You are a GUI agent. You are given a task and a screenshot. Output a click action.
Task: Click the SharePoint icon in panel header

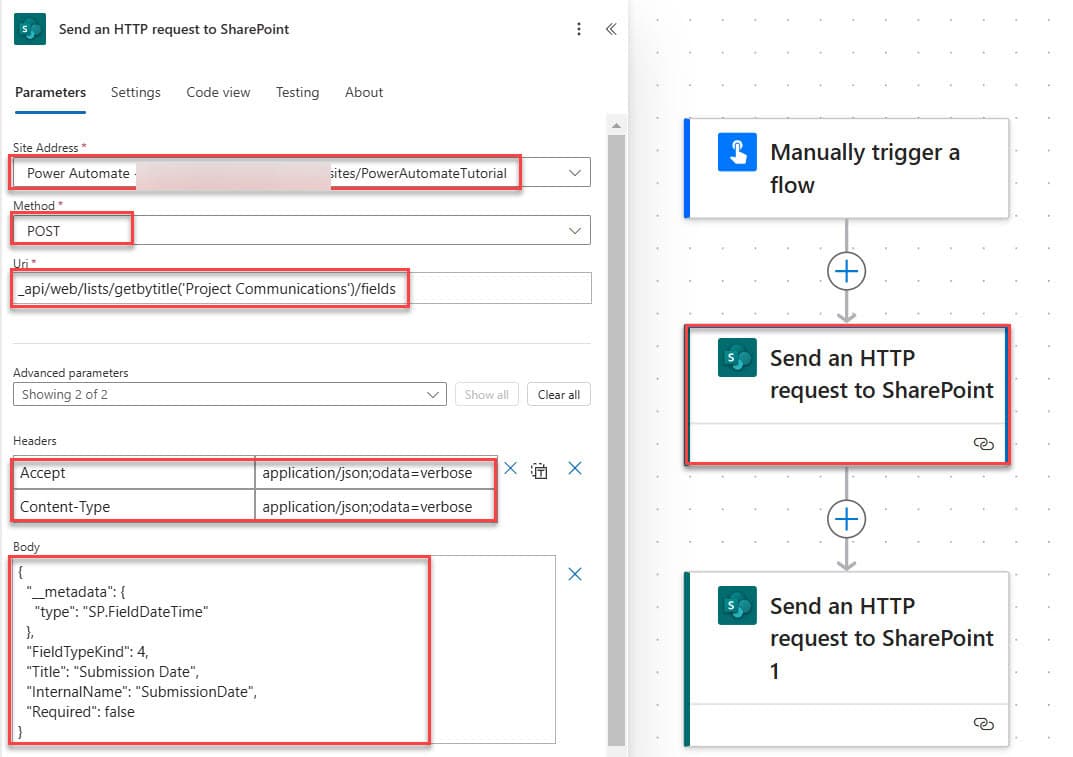pyautogui.click(x=29, y=29)
